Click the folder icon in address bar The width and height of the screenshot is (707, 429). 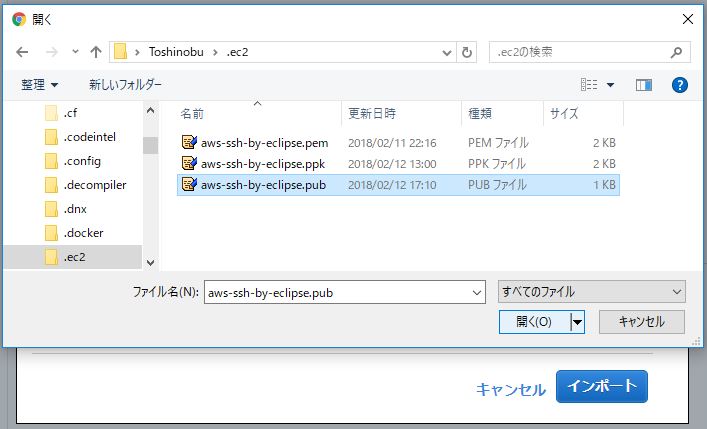[x=120, y=52]
